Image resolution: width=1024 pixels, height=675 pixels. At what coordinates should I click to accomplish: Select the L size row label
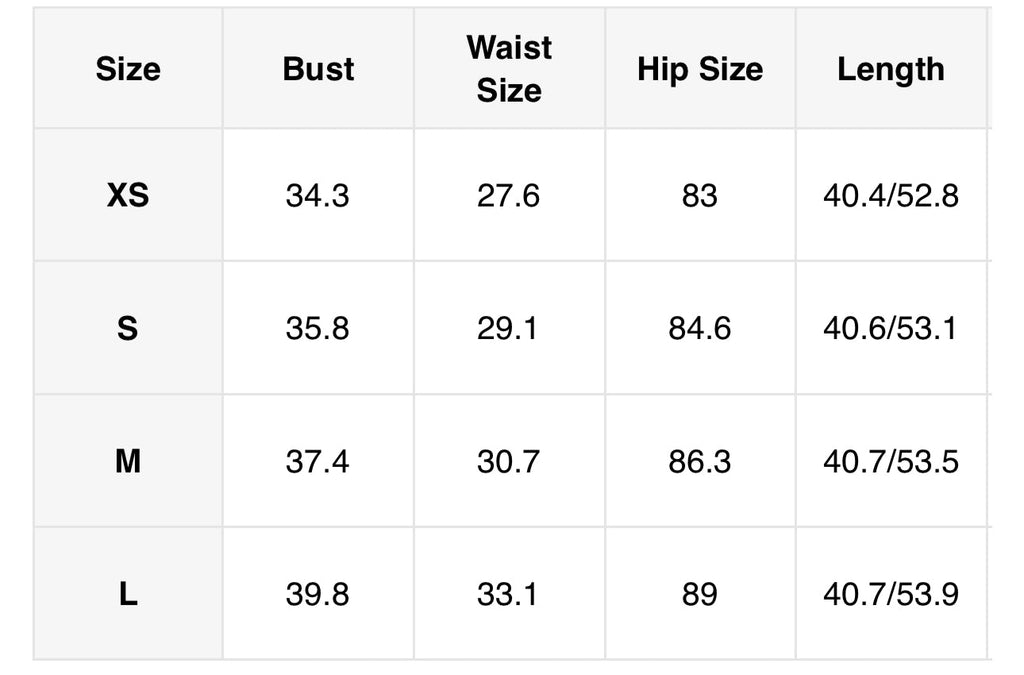pos(128,593)
